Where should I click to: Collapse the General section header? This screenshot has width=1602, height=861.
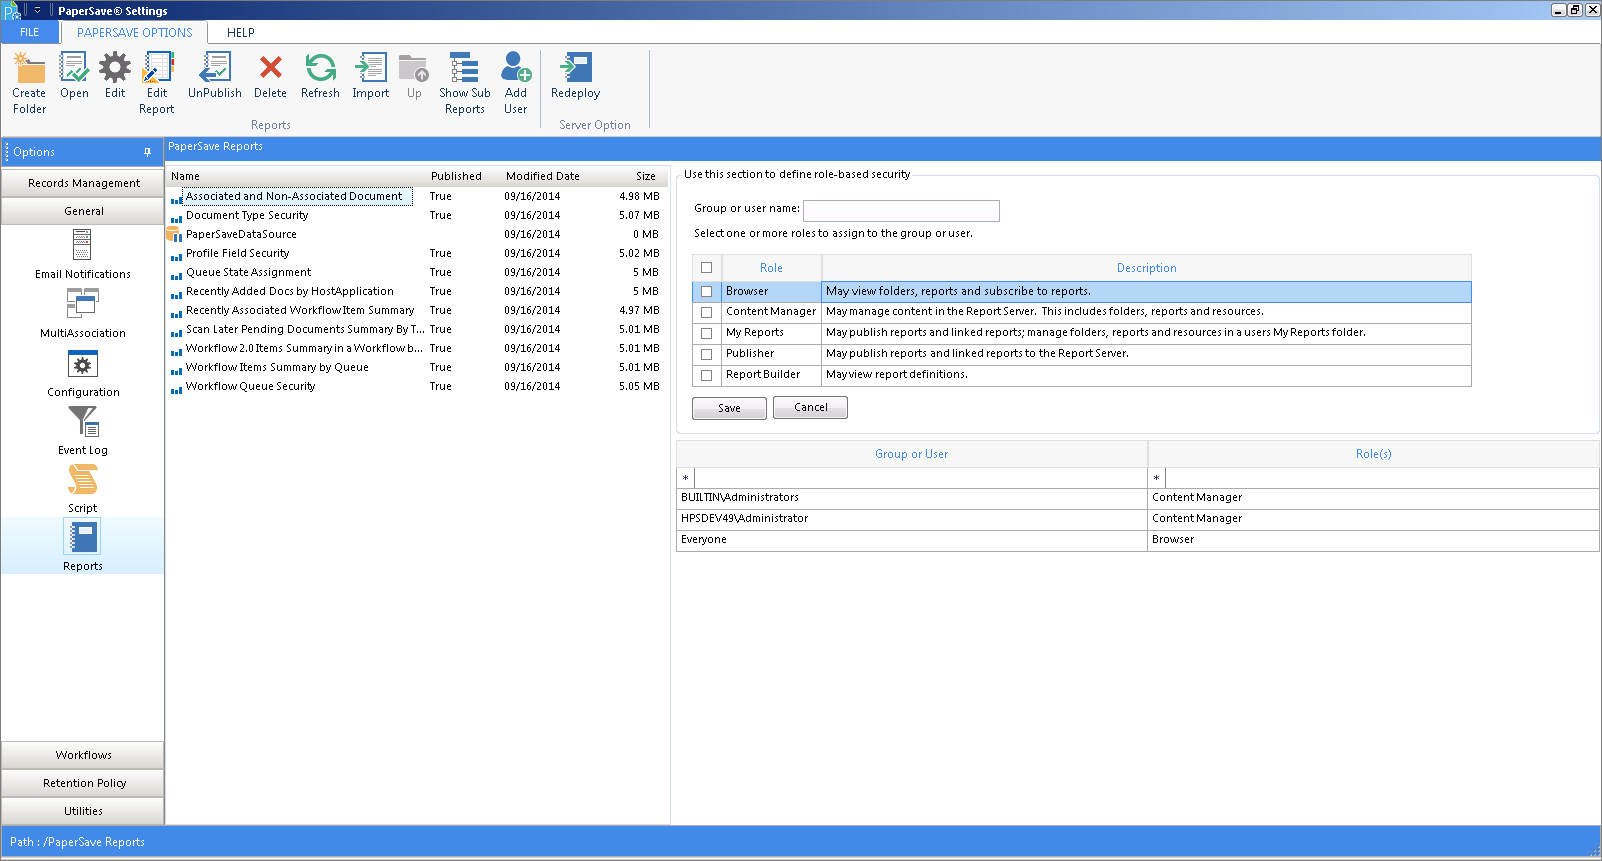click(x=83, y=211)
